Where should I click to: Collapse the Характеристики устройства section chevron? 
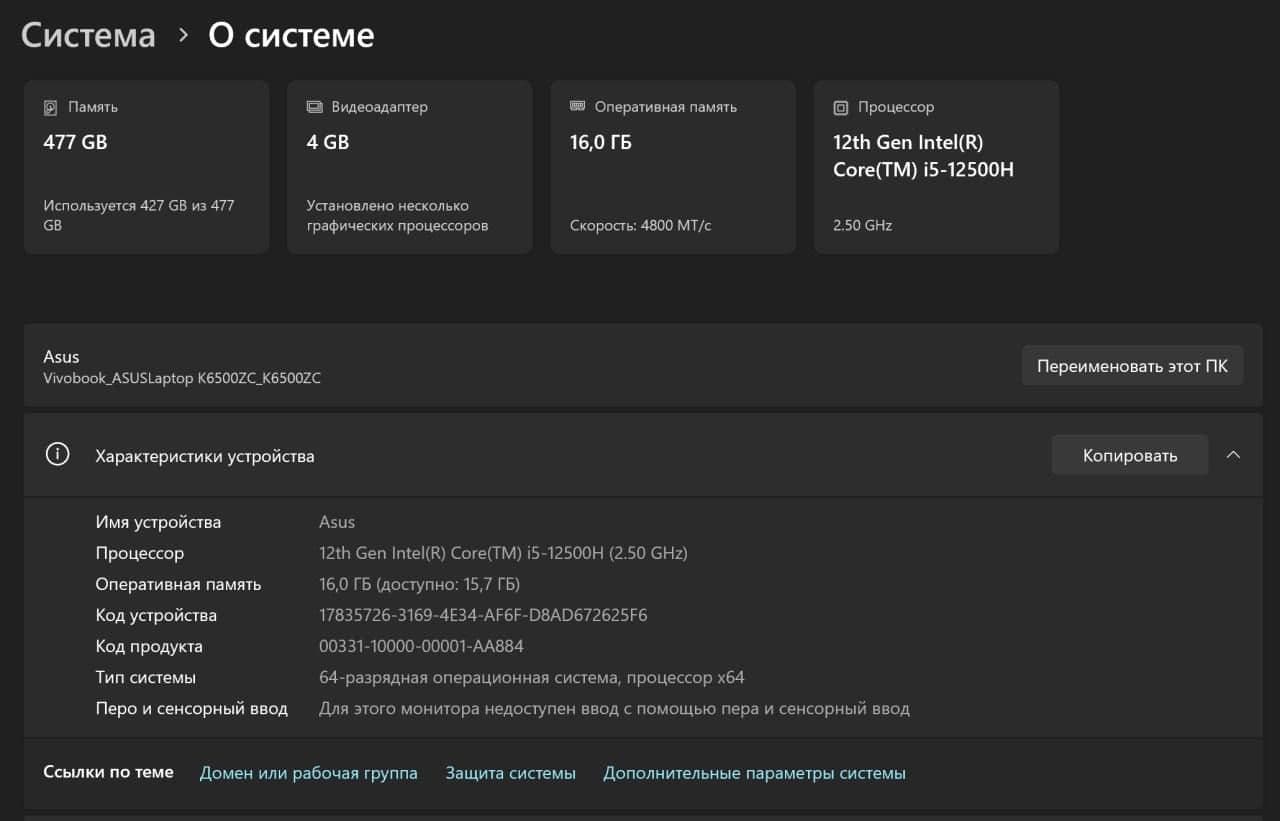tap(1234, 455)
